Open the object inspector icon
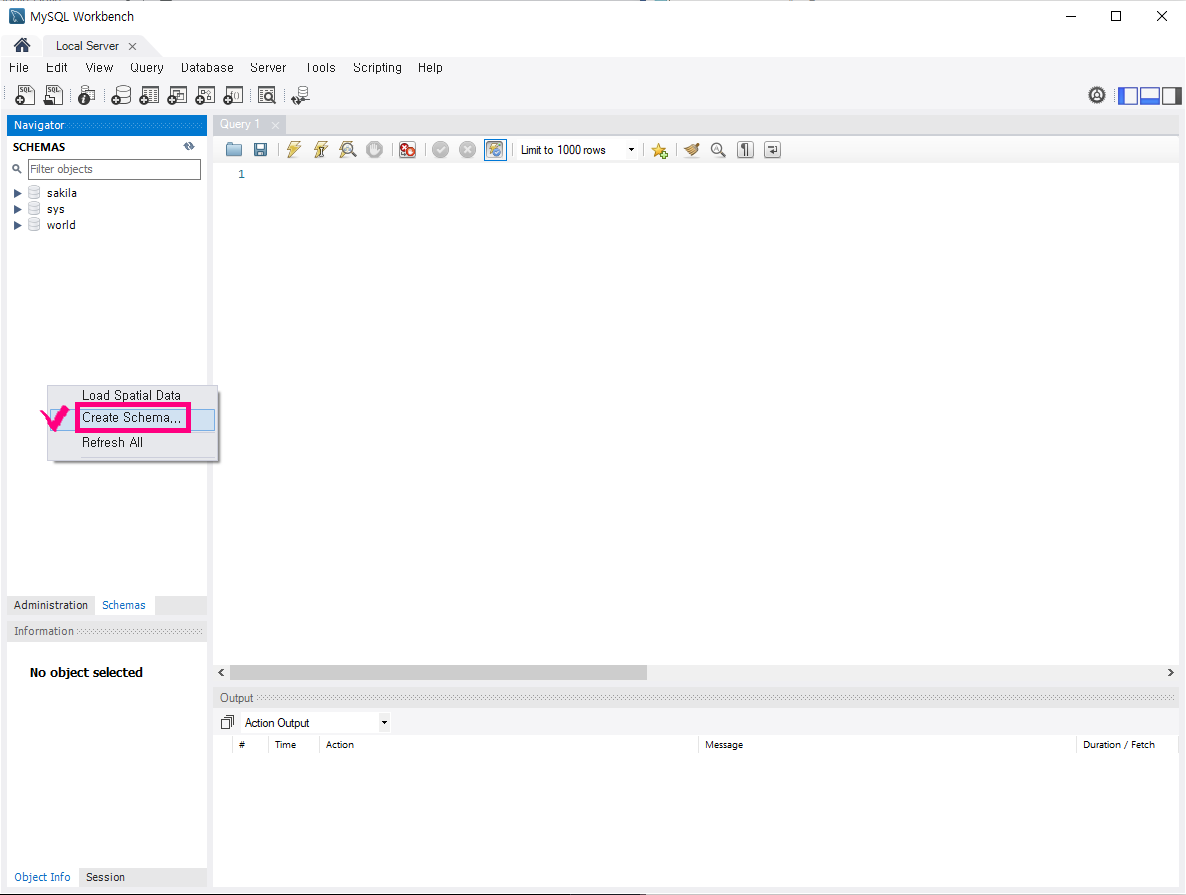 [x=86, y=95]
